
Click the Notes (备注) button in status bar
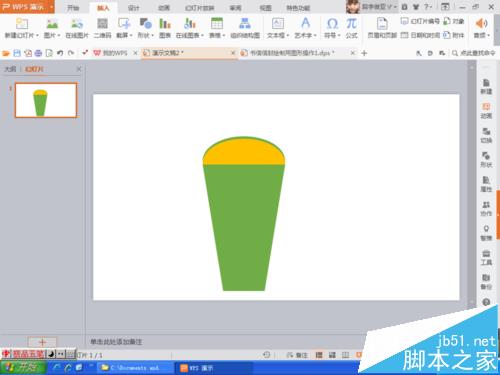point(297,355)
